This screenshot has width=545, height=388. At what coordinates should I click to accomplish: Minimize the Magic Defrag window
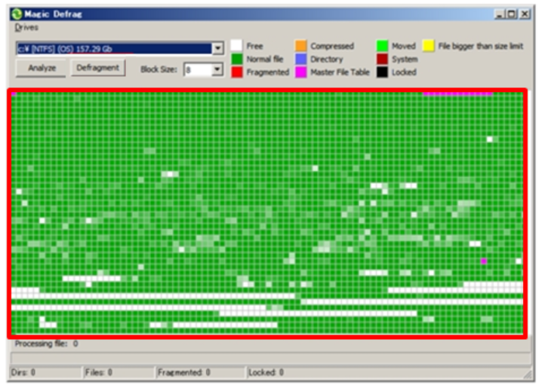coord(499,14)
